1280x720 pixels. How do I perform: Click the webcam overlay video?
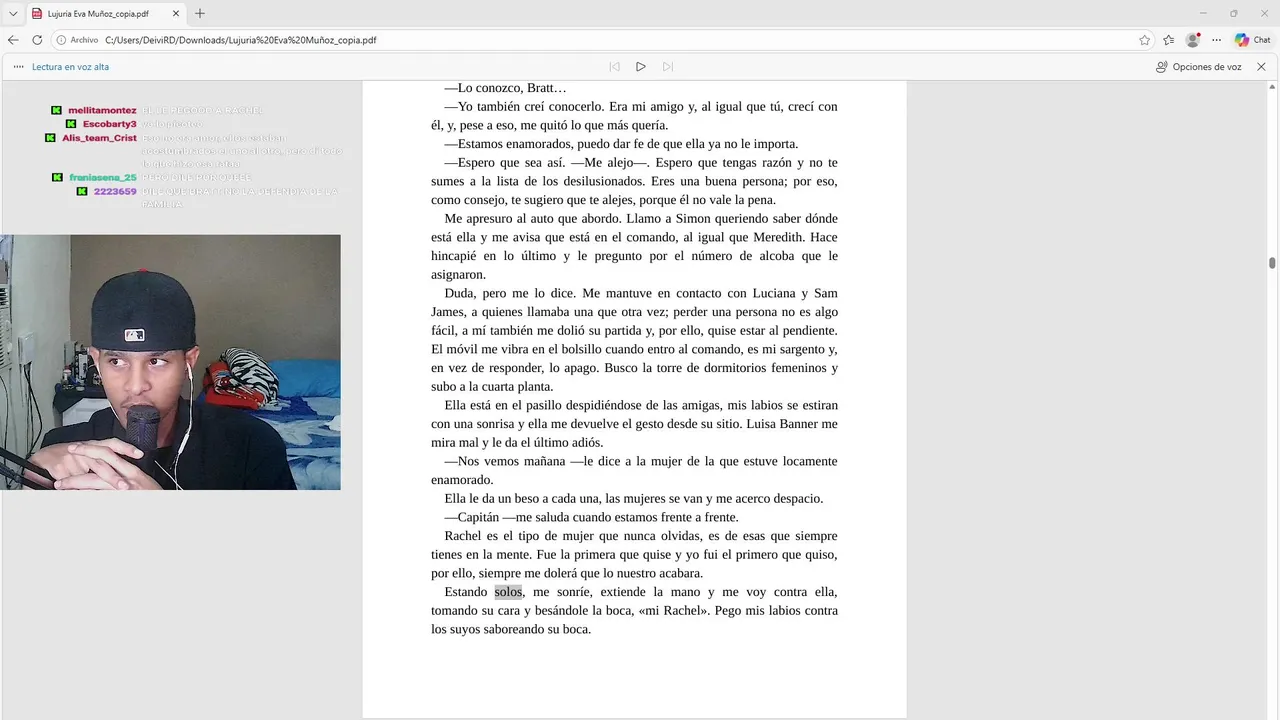click(x=170, y=362)
